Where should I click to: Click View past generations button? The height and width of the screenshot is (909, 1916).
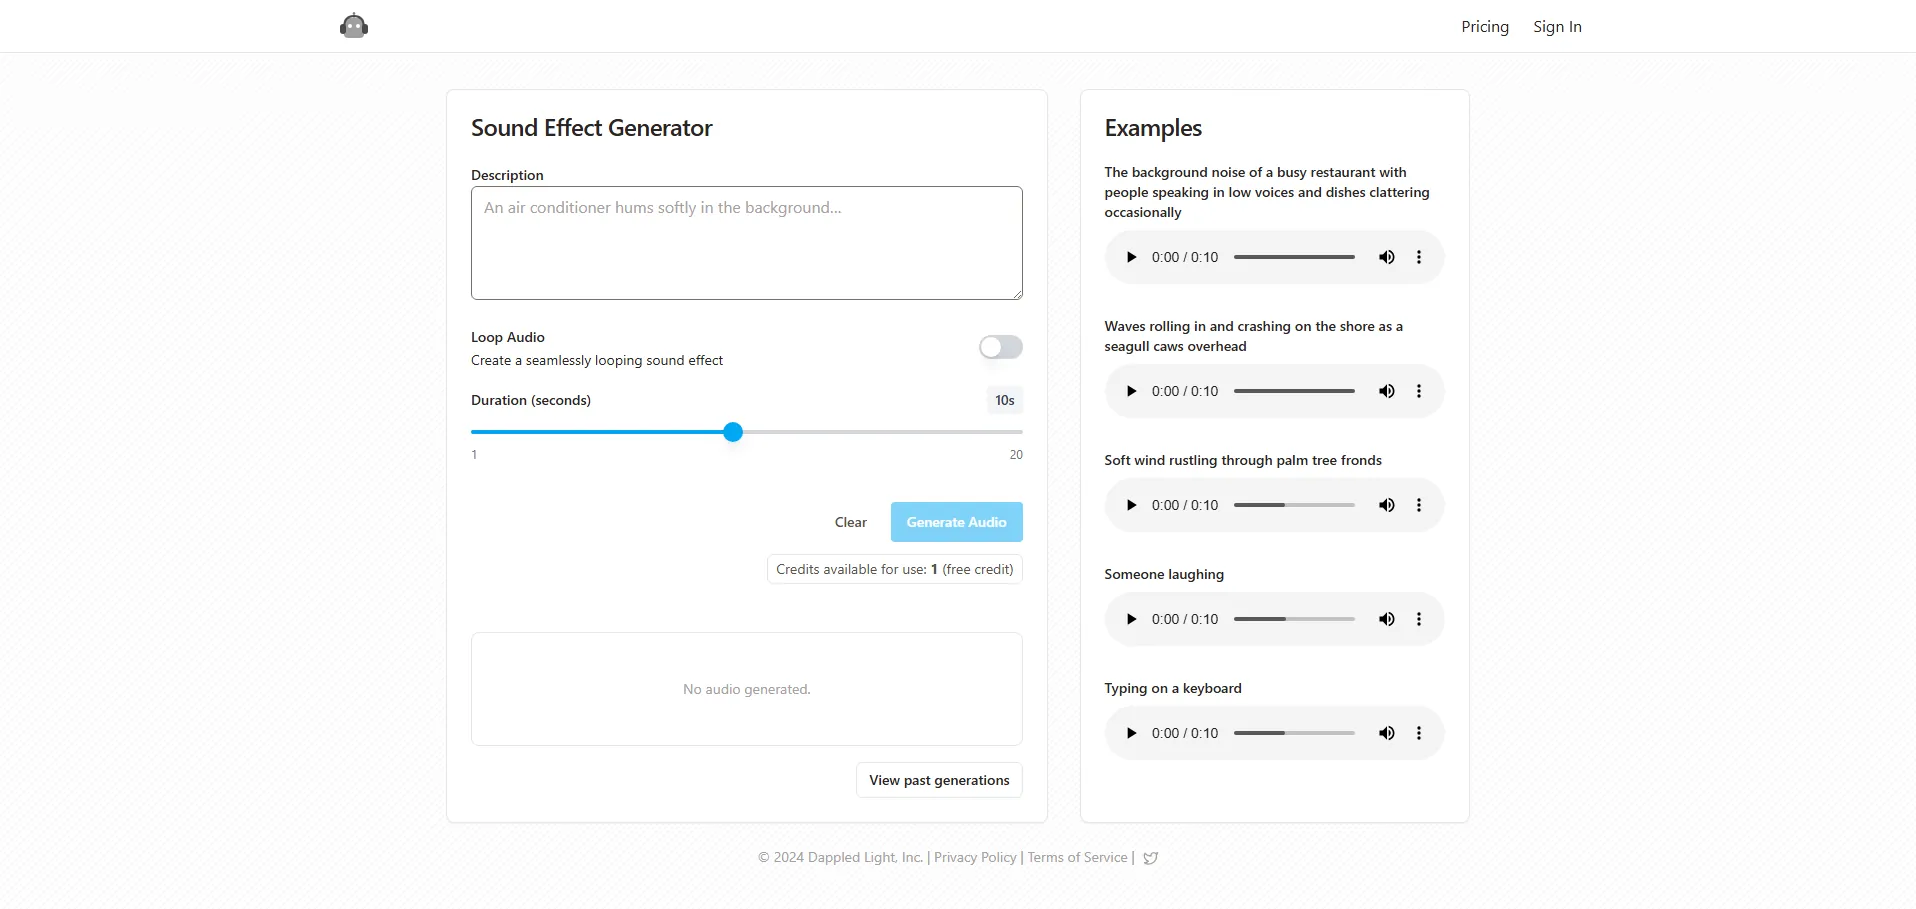click(939, 780)
